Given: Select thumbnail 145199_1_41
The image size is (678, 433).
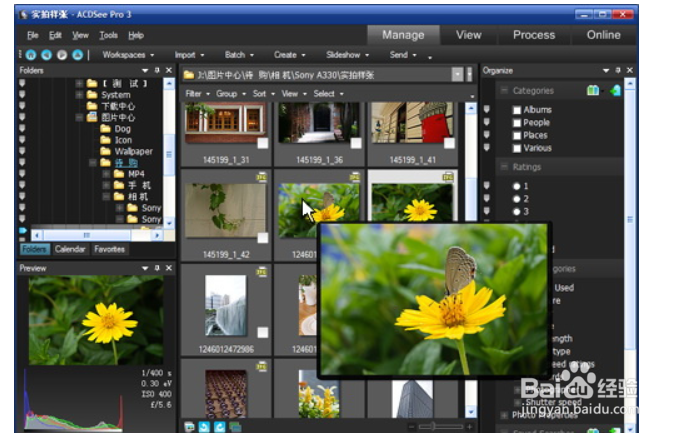Looking at the screenshot, I should tap(413, 134).
